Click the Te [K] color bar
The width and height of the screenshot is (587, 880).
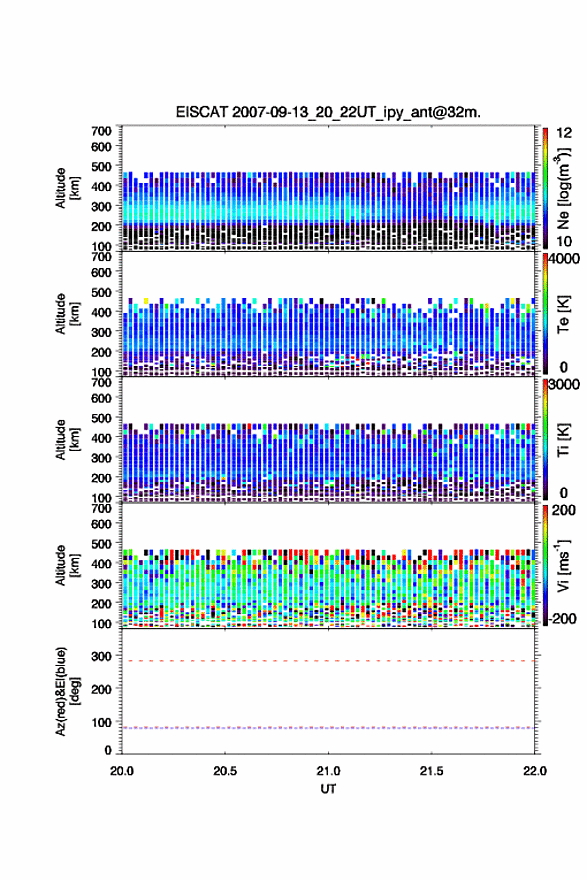[545, 313]
